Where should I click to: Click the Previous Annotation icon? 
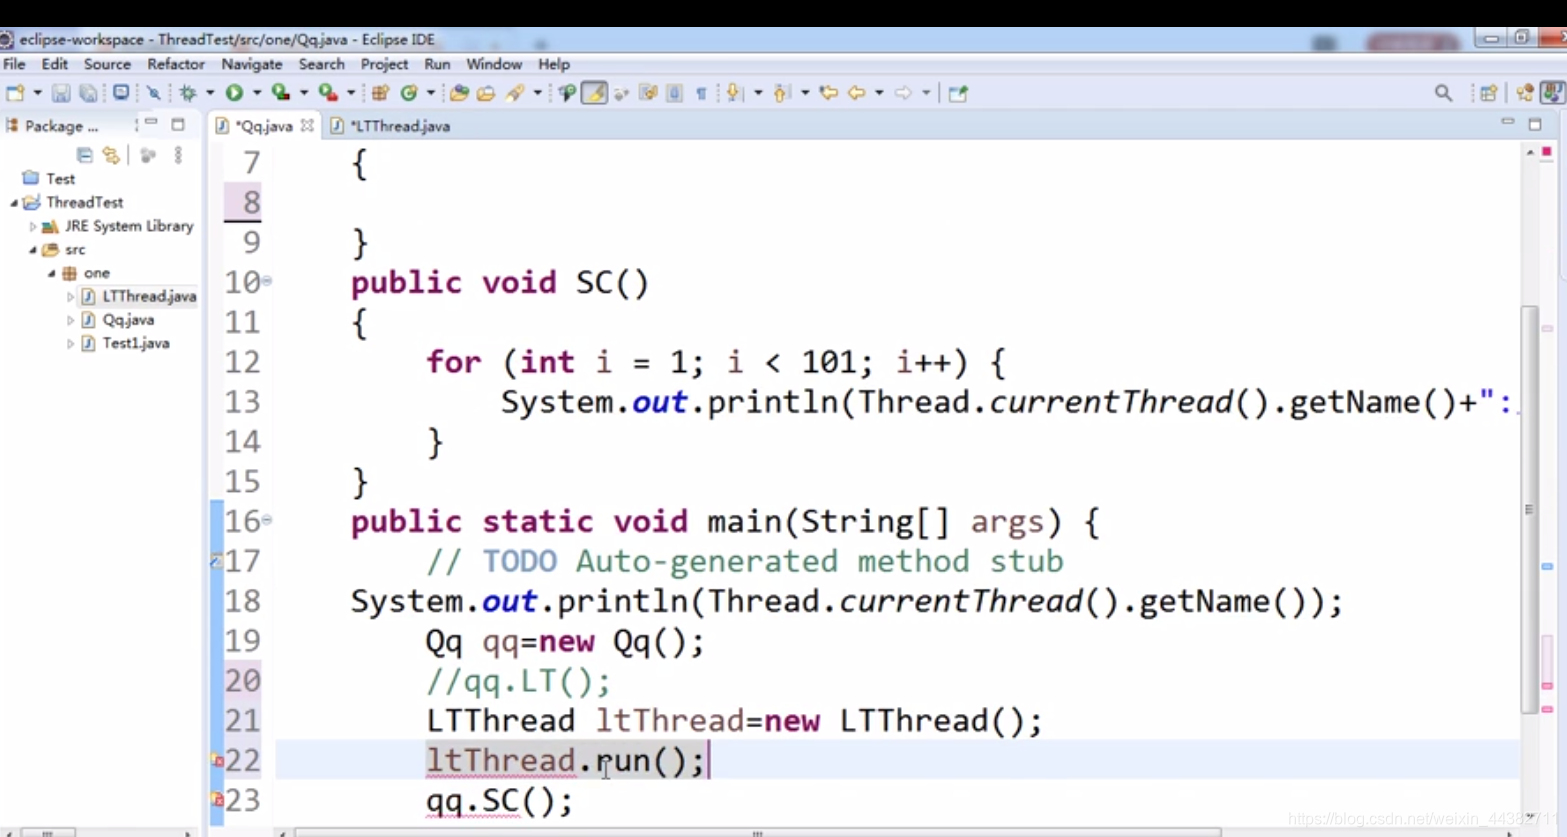pyautogui.click(x=782, y=93)
